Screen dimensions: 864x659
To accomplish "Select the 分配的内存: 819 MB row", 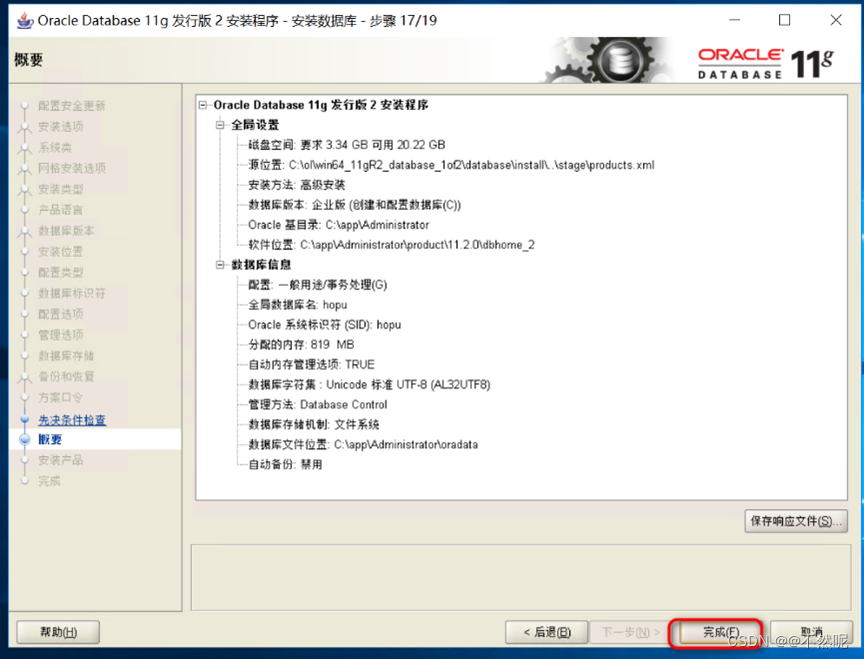I will (301, 344).
